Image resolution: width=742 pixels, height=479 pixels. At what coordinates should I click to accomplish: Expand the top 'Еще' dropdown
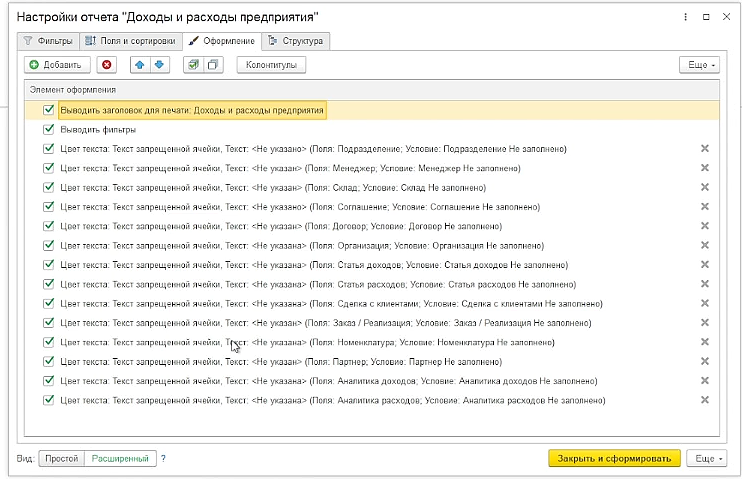(699, 65)
